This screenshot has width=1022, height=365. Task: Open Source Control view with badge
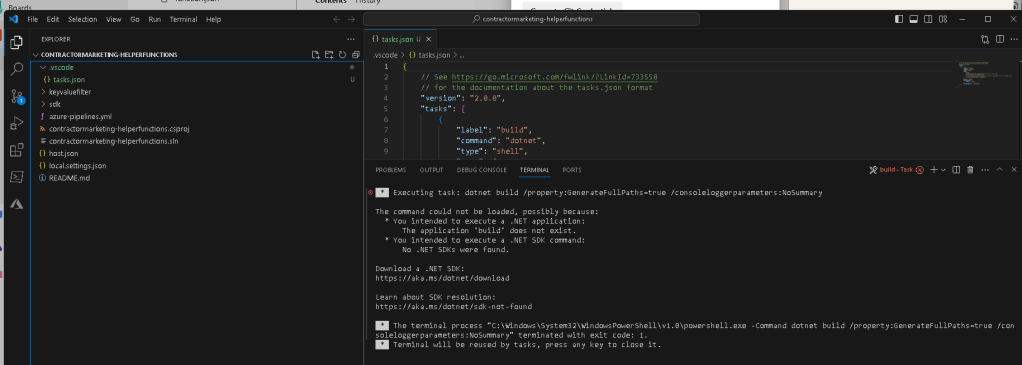17,96
